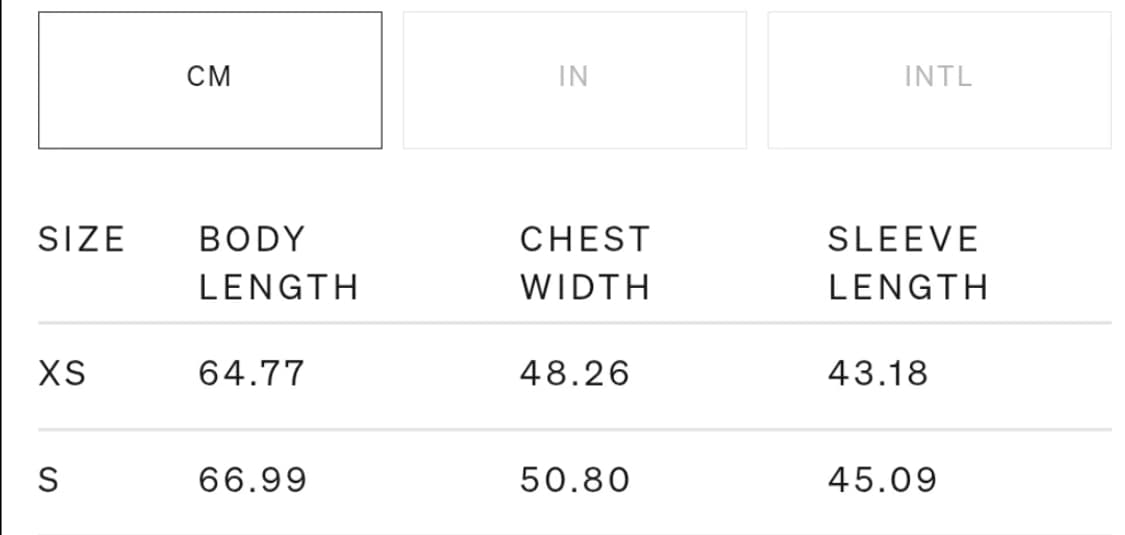The height and width of the screenshot is (535, 1125).
Task: Click the word WIDTH in the header
Action: pos(585,288)
